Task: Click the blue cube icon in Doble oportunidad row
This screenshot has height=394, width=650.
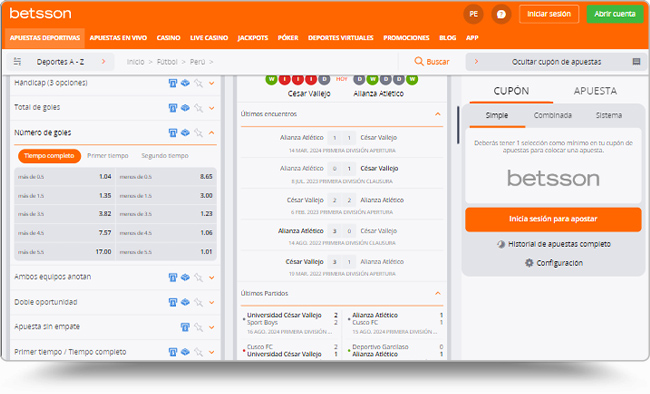Action: pyautogui.click(x=185, y=302)
